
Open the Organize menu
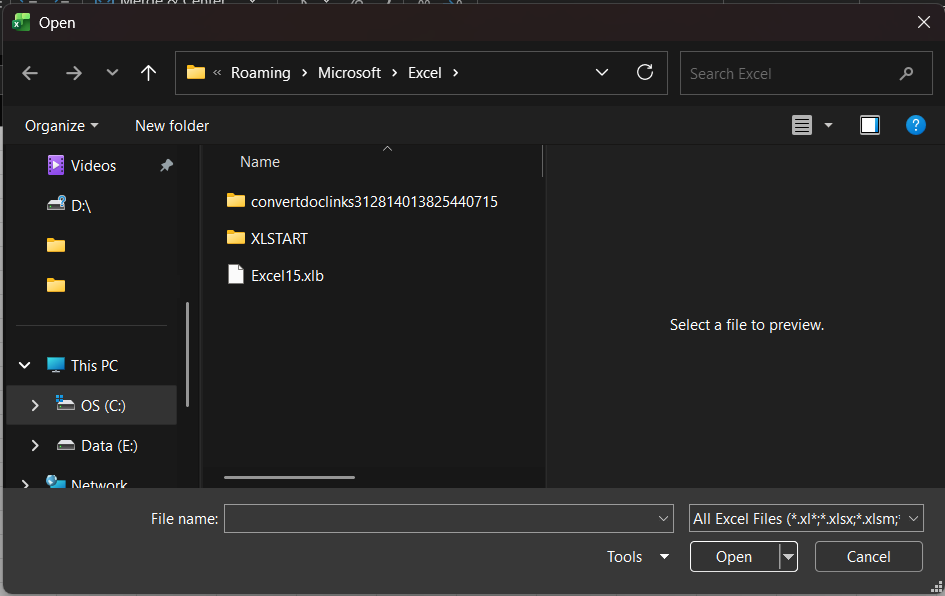pos(61,125)
